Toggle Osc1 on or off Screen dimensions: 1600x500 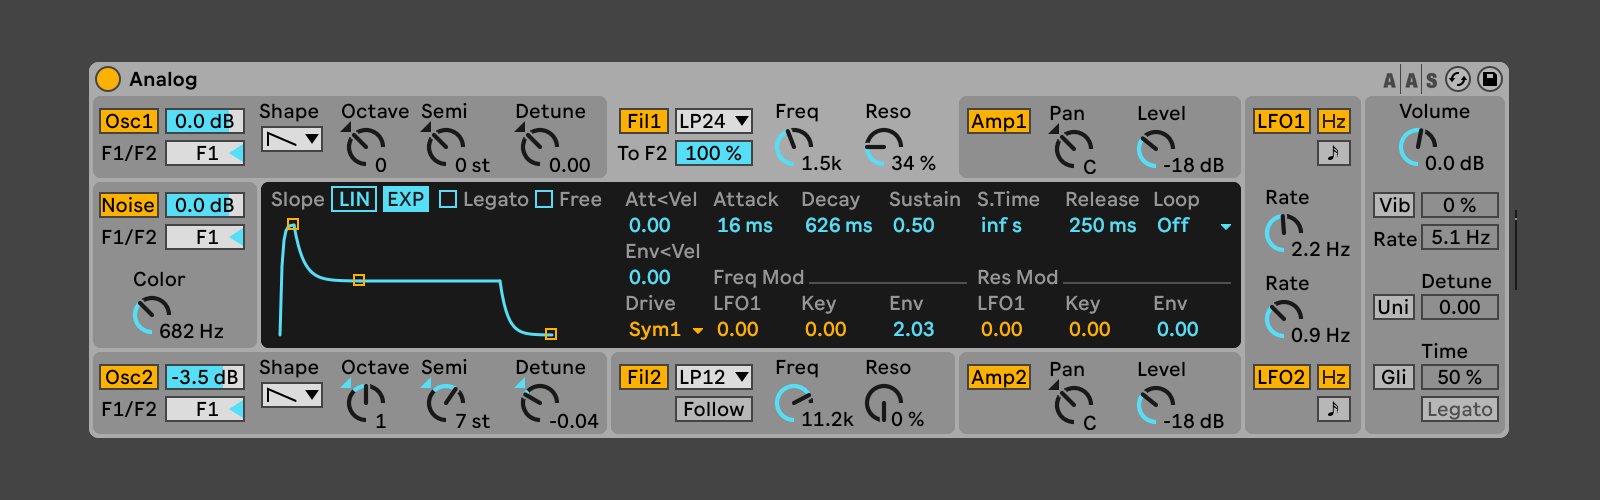(129, 121)
